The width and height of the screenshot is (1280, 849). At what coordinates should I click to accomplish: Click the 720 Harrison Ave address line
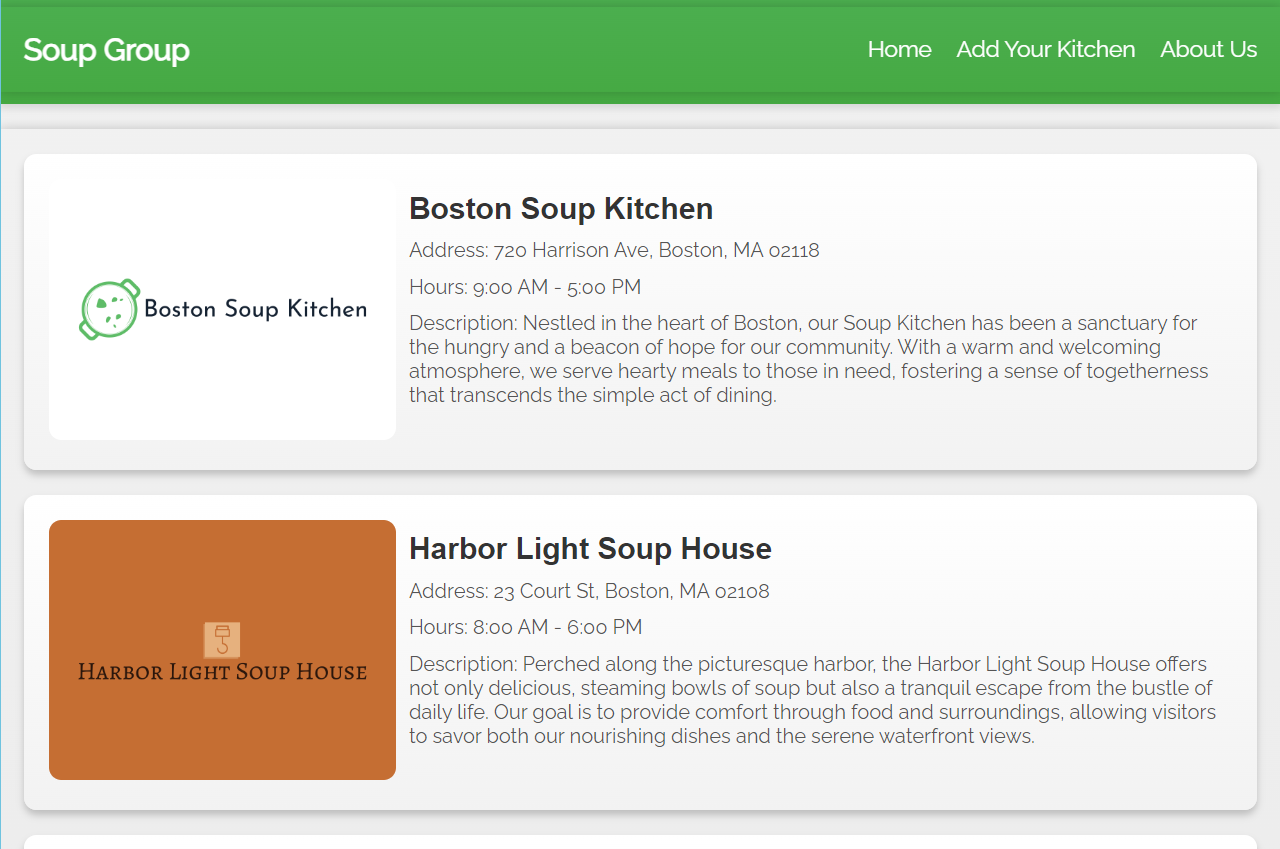coord(614,250)
